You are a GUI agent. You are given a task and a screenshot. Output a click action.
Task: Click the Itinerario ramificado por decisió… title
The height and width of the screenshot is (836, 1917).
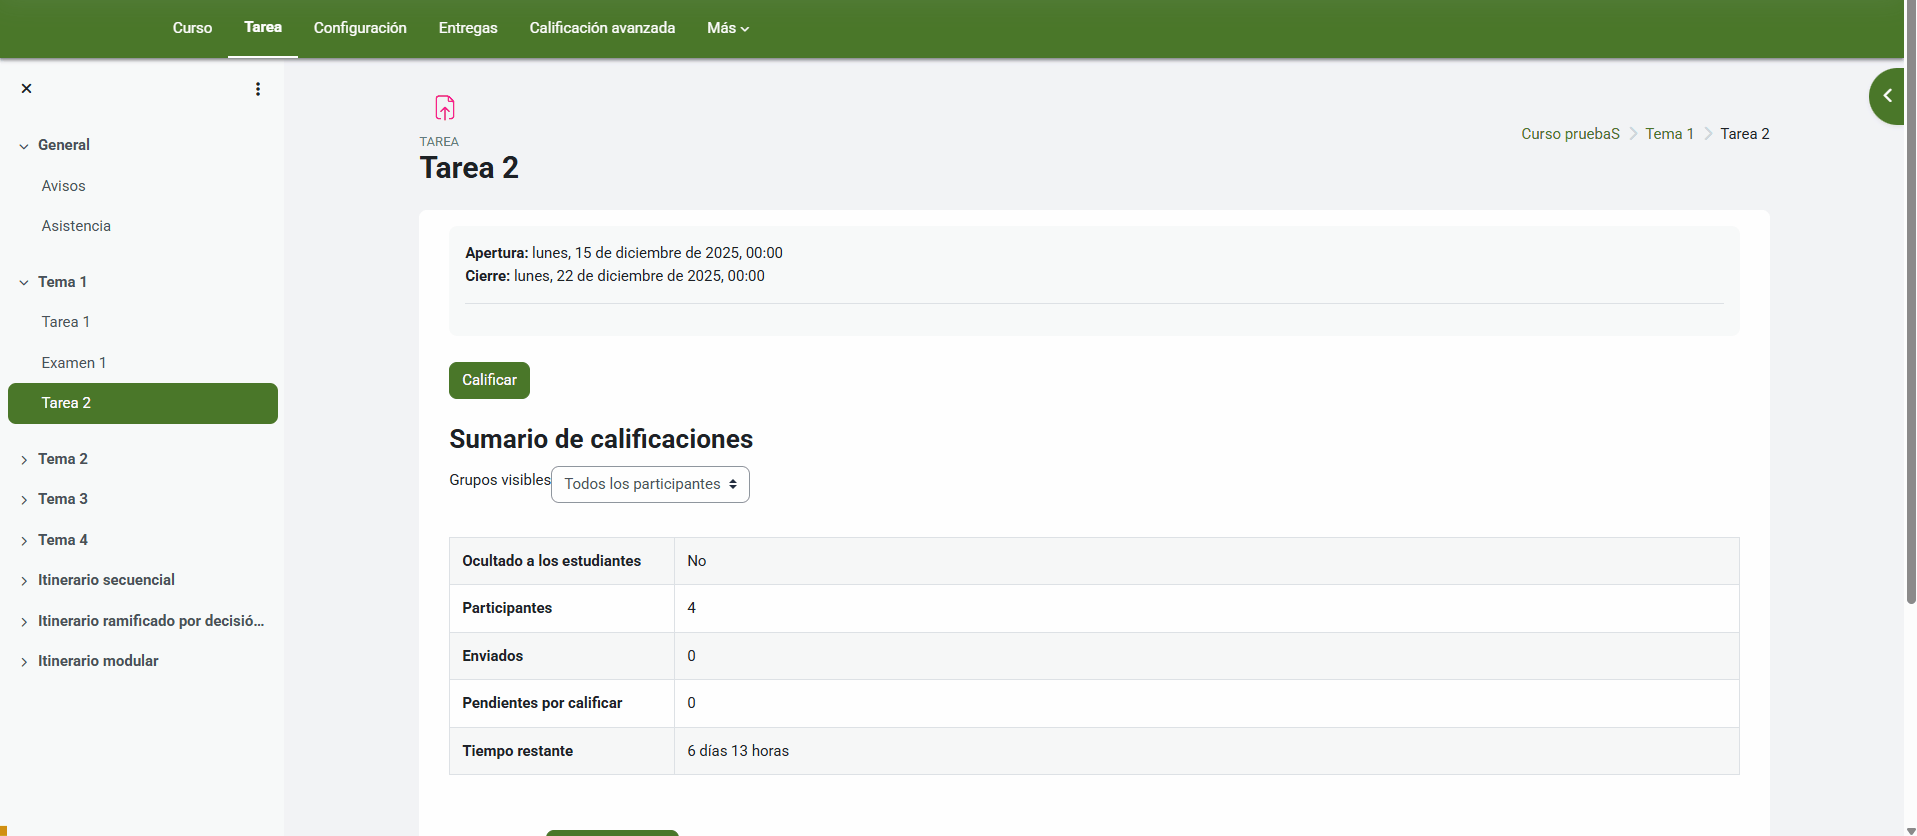[151, 621]
